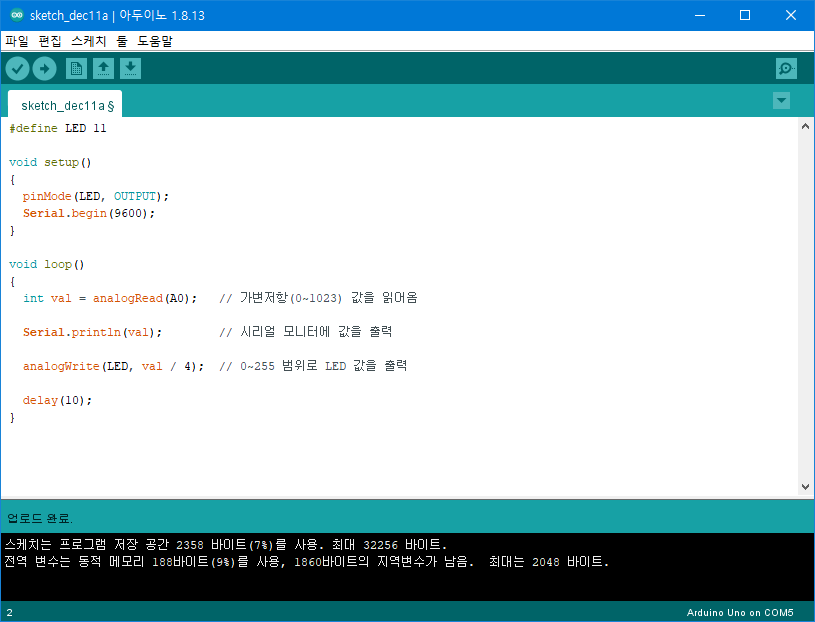Viewport: 815px width, 622px height.
Task: Open the Serial Monitor icon
Action: (x=786, y=69)
